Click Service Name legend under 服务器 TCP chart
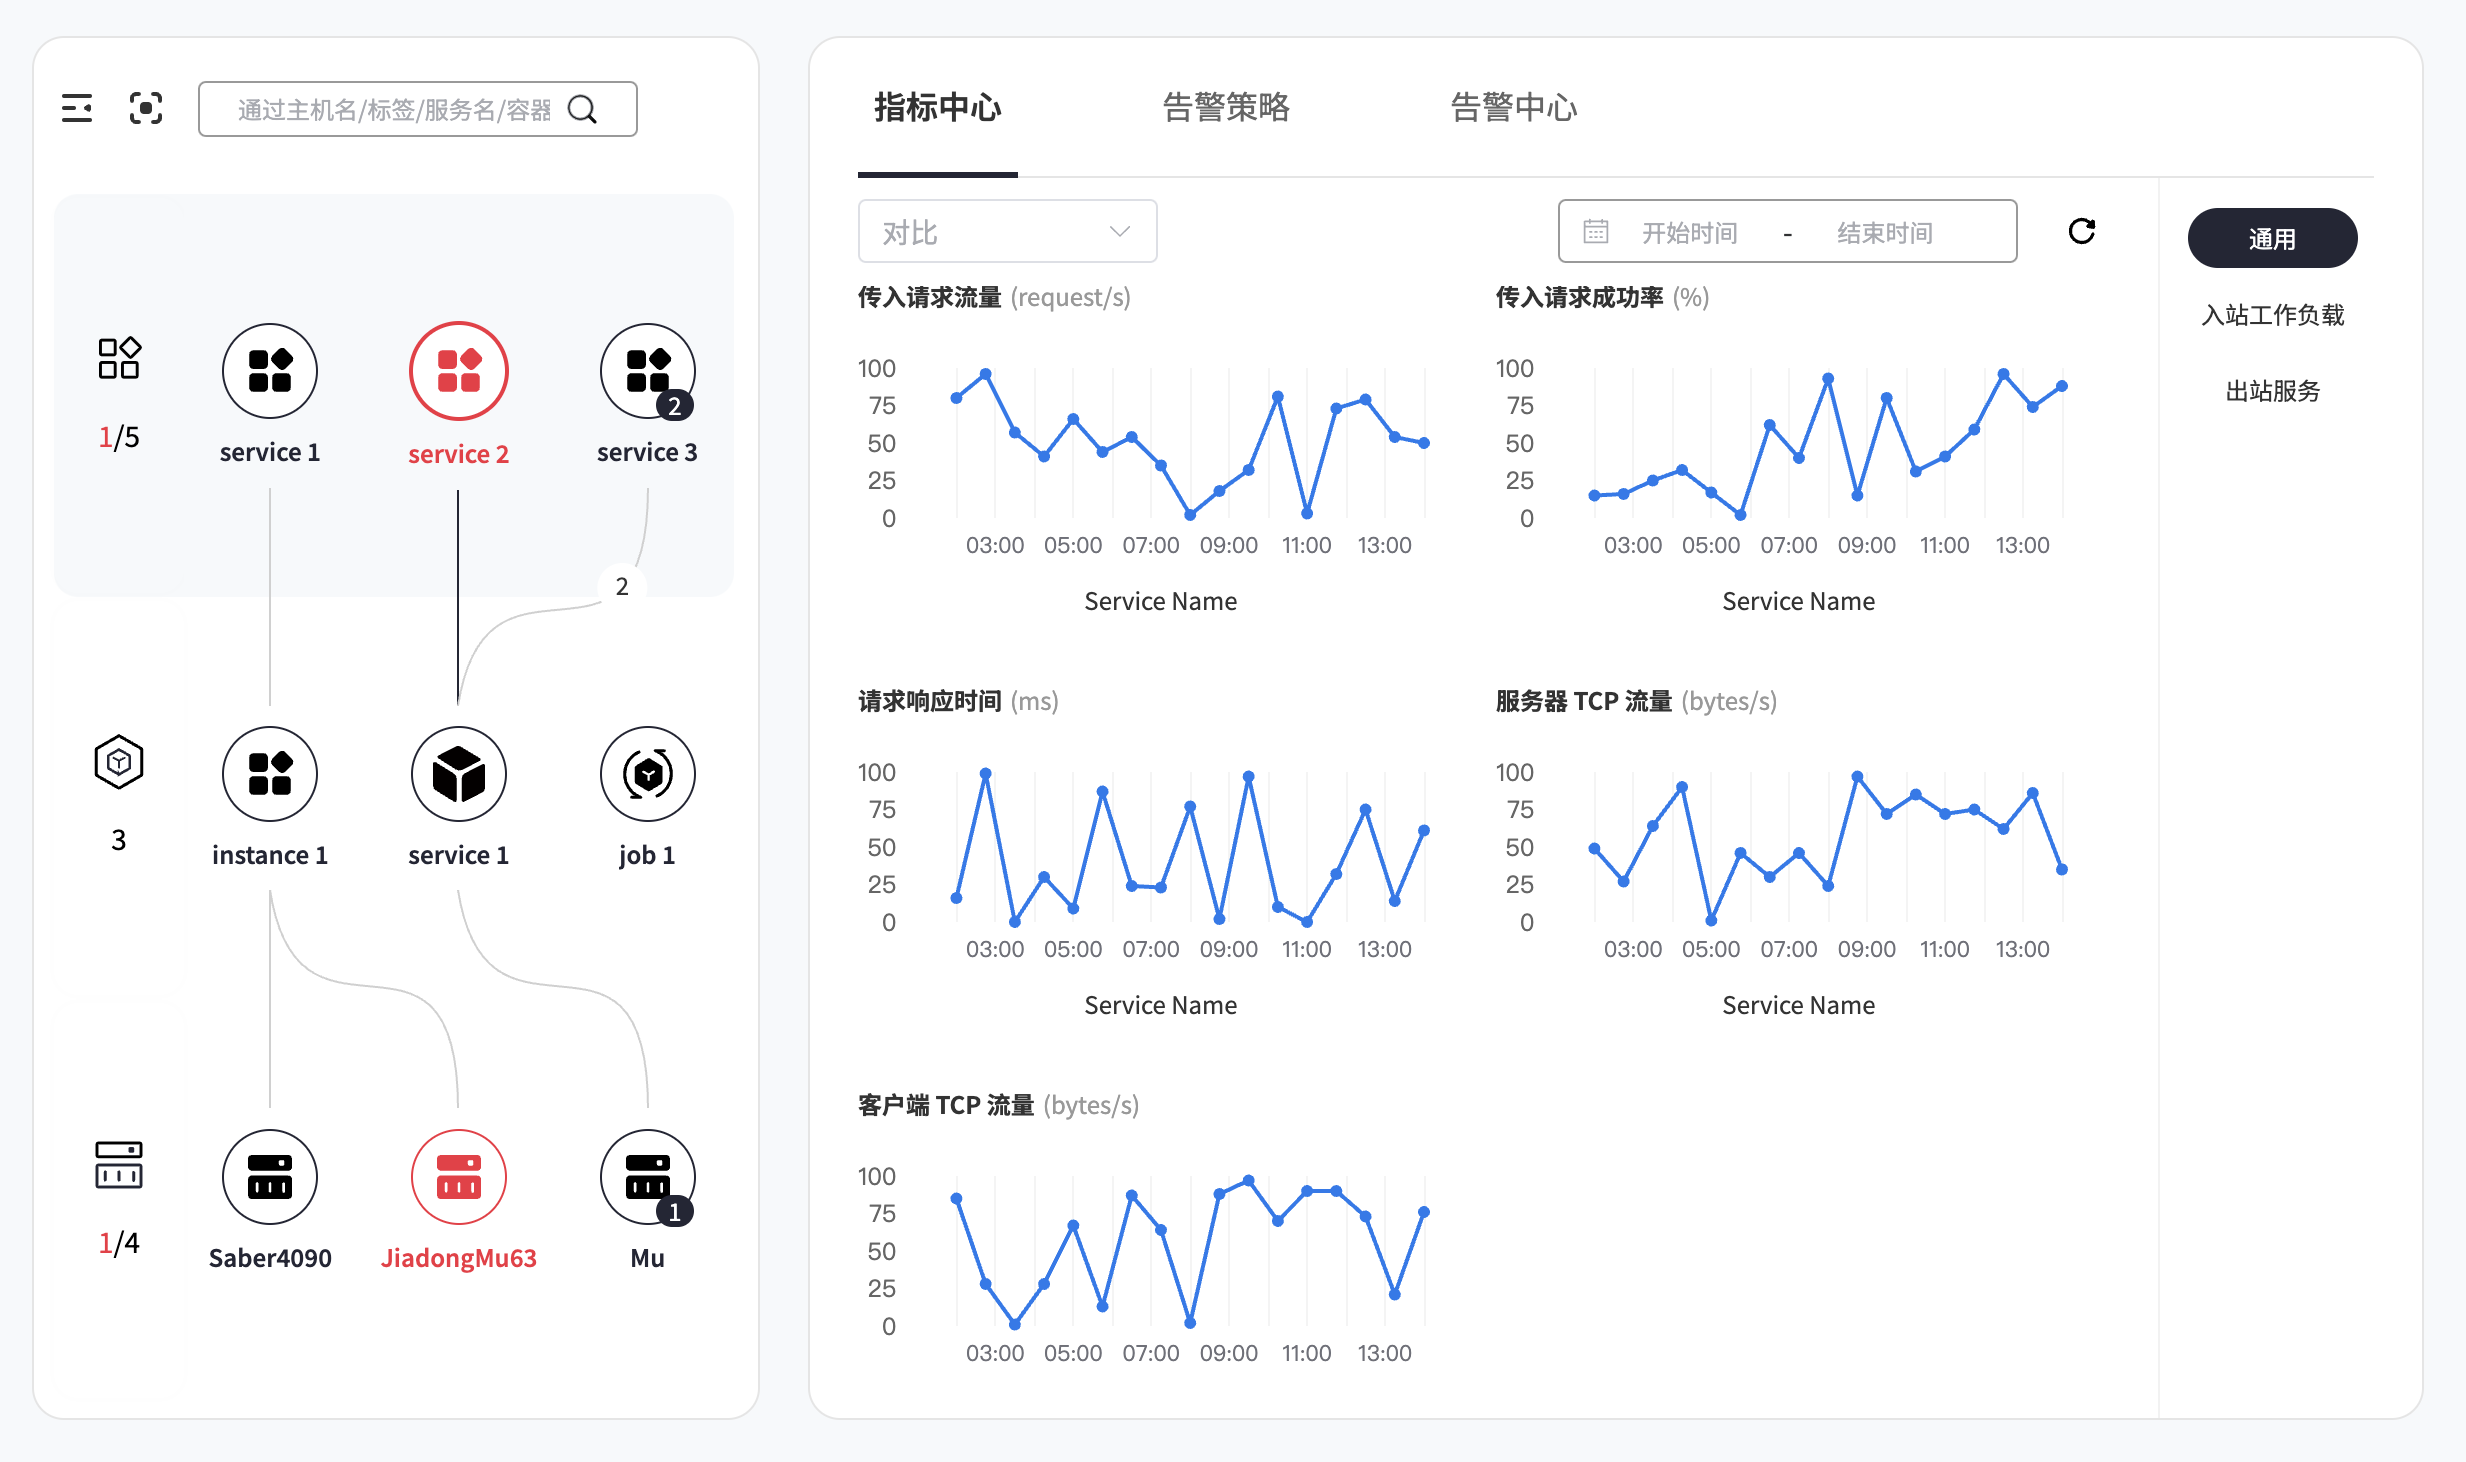Screen dimensions: 2466x1462 pos(1799,1005)
